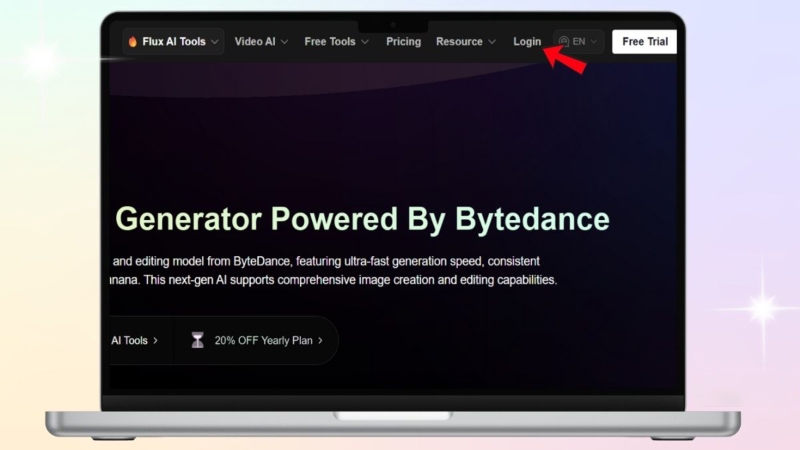This screenshot has height=450, width=800.
Task: Open the Flux AI Tools menu
Action: [173, 41]
